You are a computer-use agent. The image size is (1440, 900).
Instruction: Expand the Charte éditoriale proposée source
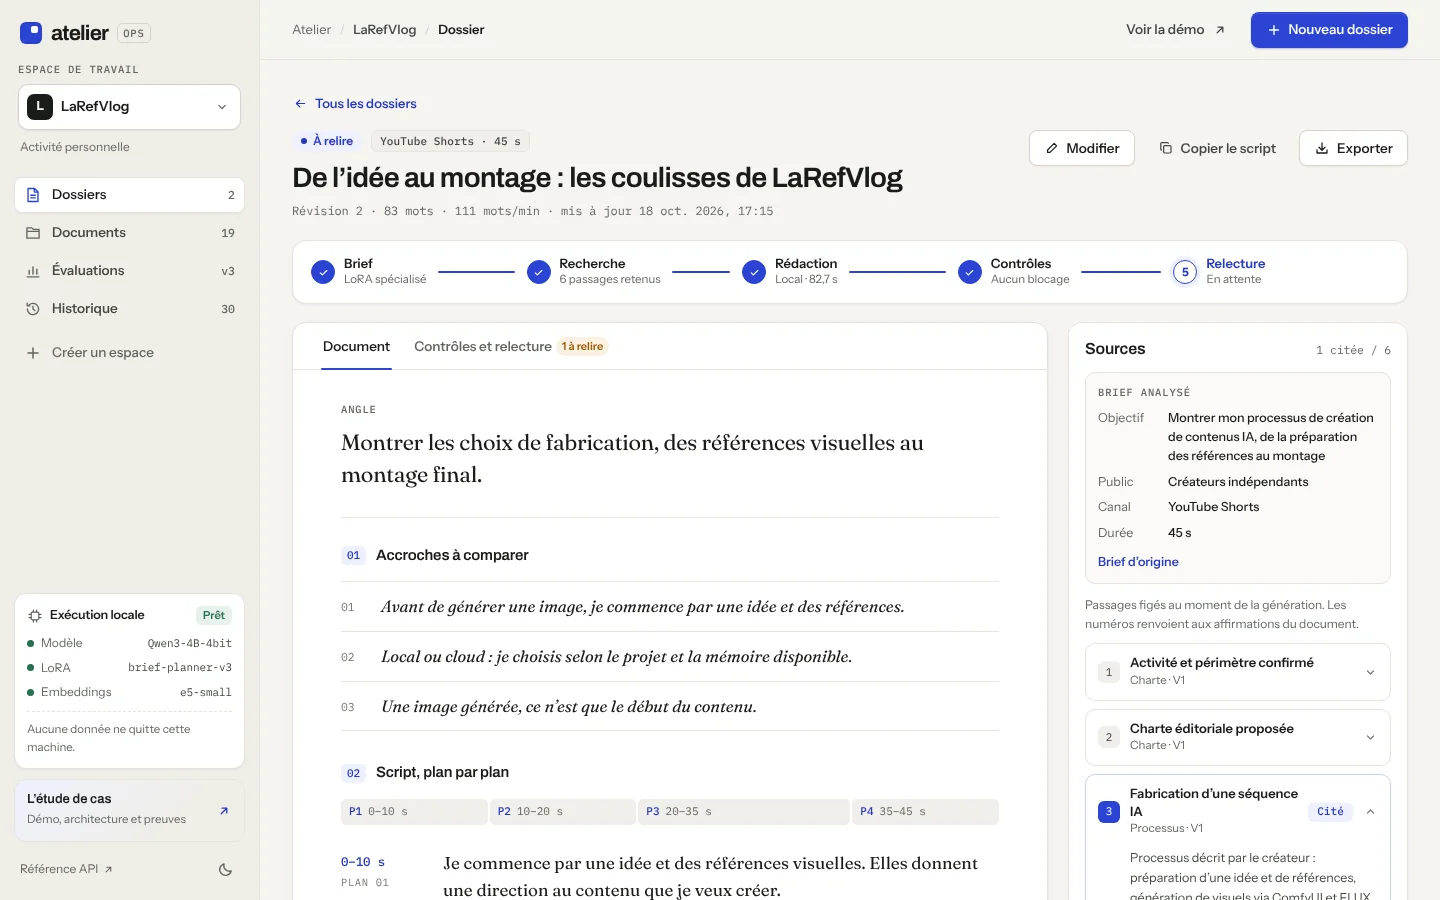coord(1238,737)
